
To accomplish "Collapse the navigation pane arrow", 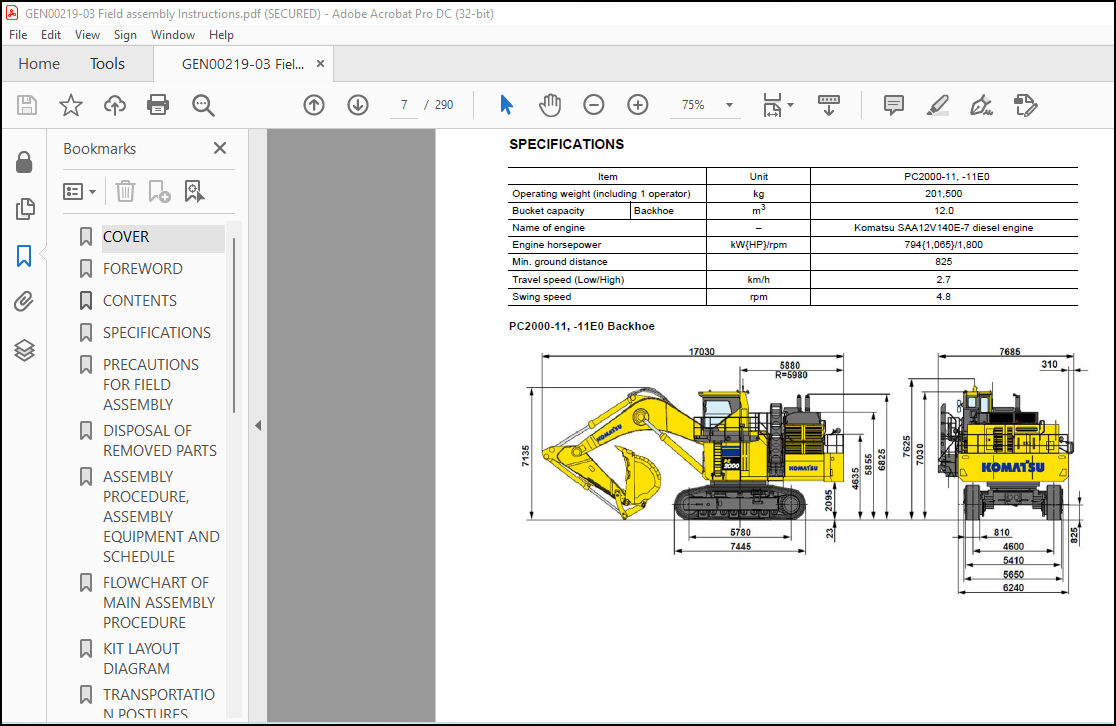I will click(x=258, y=426).
